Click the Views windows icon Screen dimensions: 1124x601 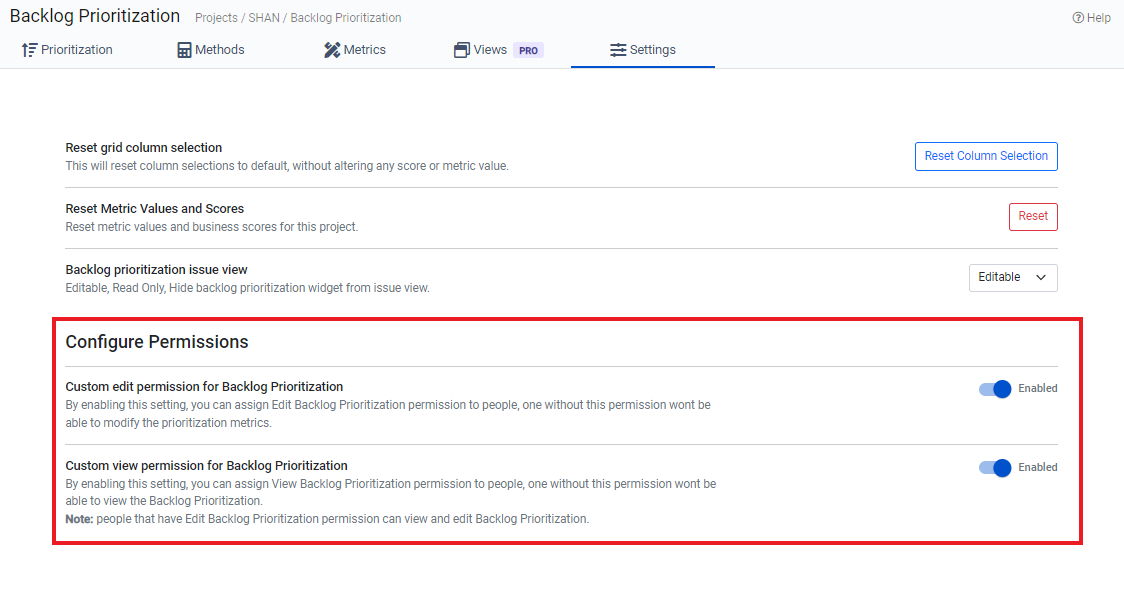[x=462, y=50]
